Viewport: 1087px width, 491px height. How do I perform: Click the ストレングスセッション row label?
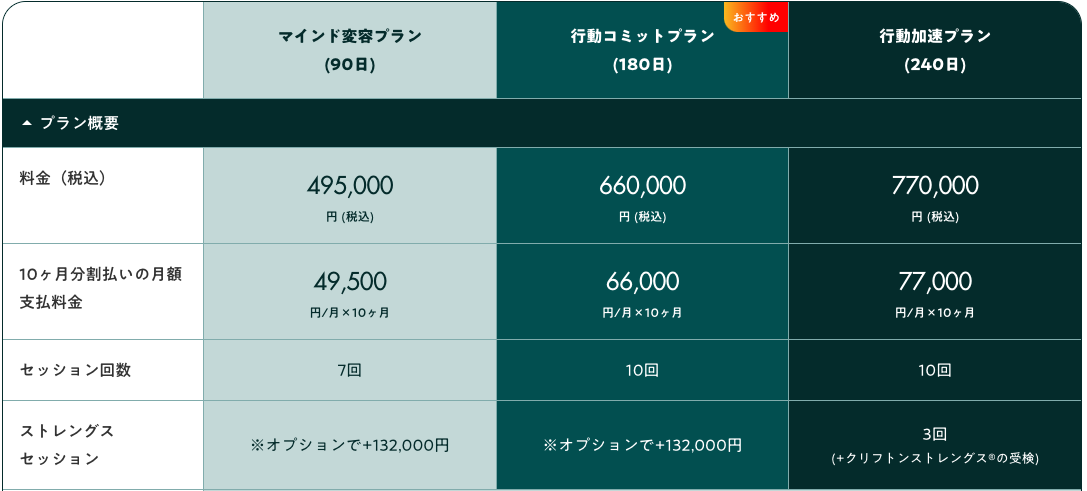[x=67, y=445]
